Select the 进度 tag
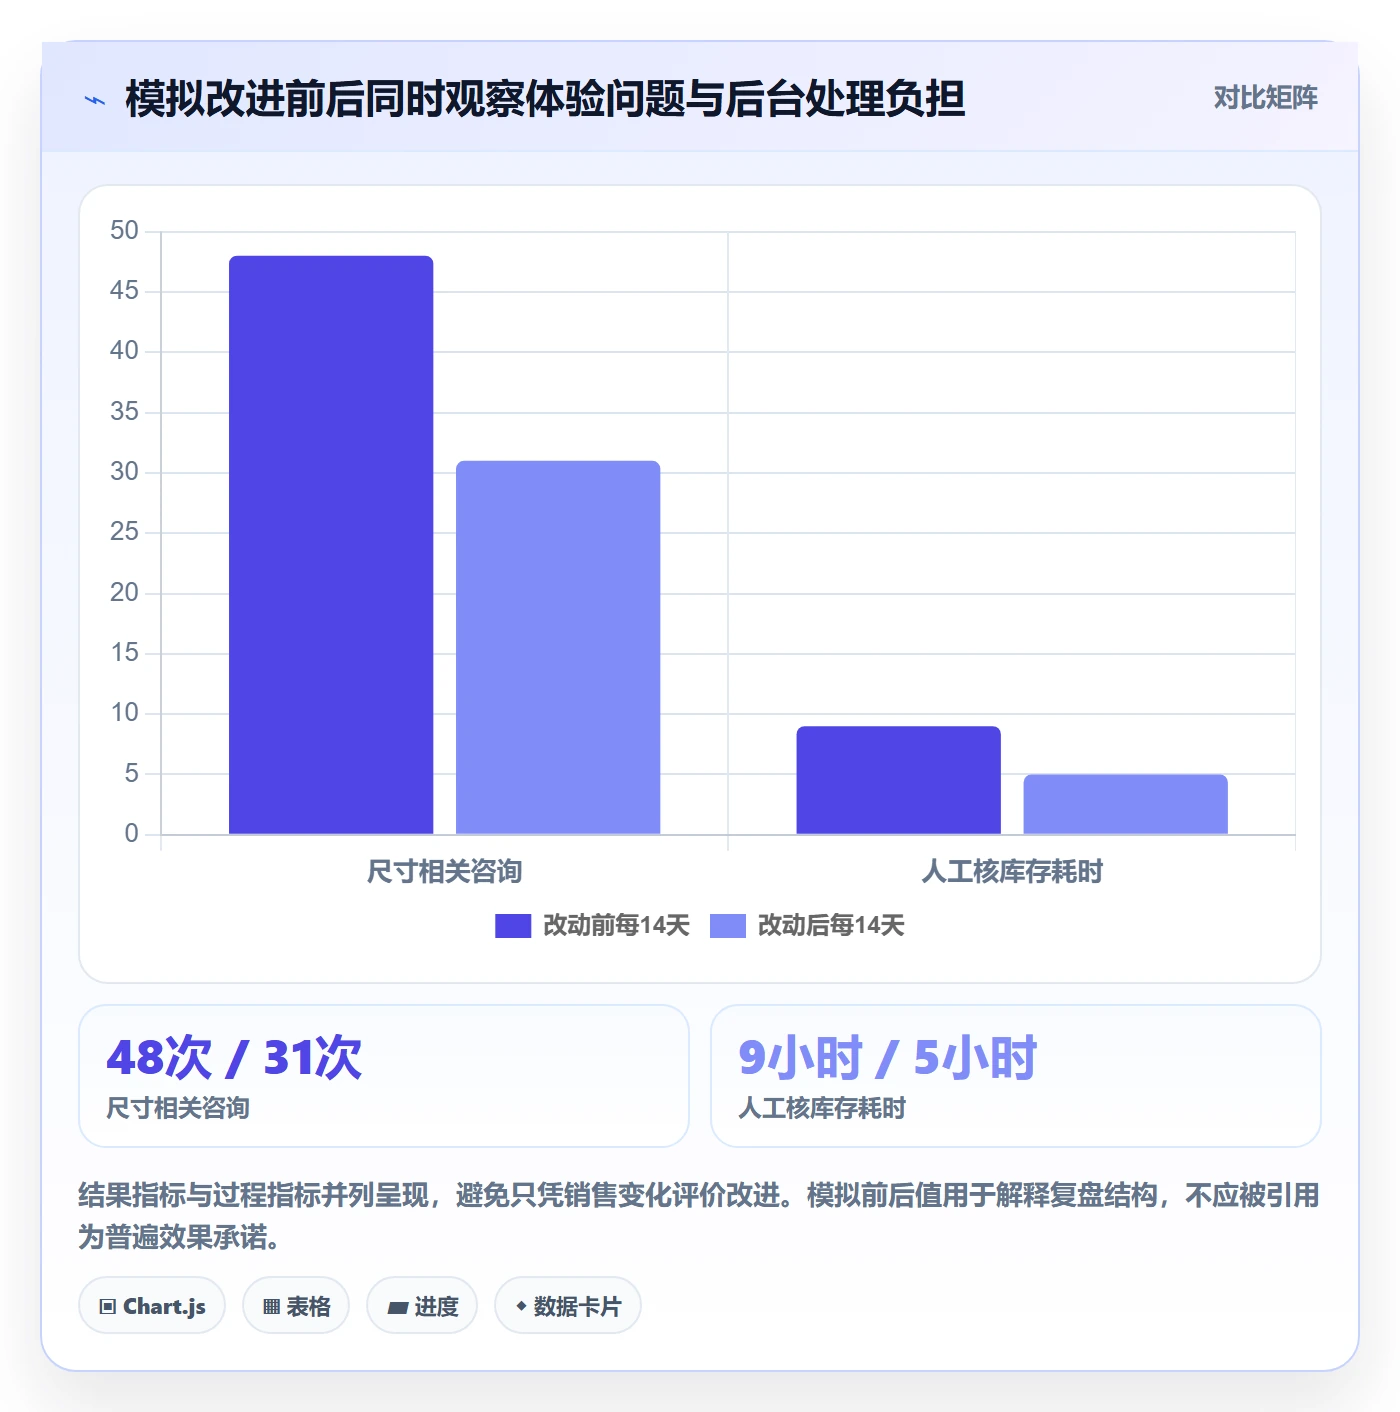Viewport: 1400px width, 1412px height. pyautogui.click(x=422, y=1306)
